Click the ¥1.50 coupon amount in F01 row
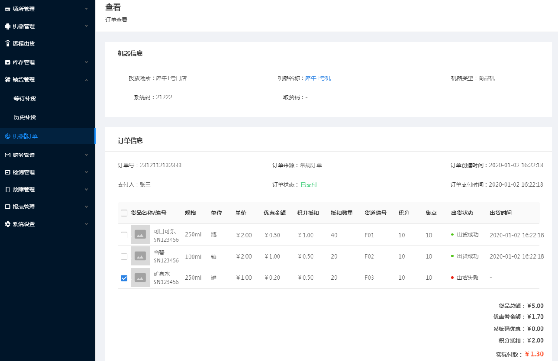 (x=272, y=235)
